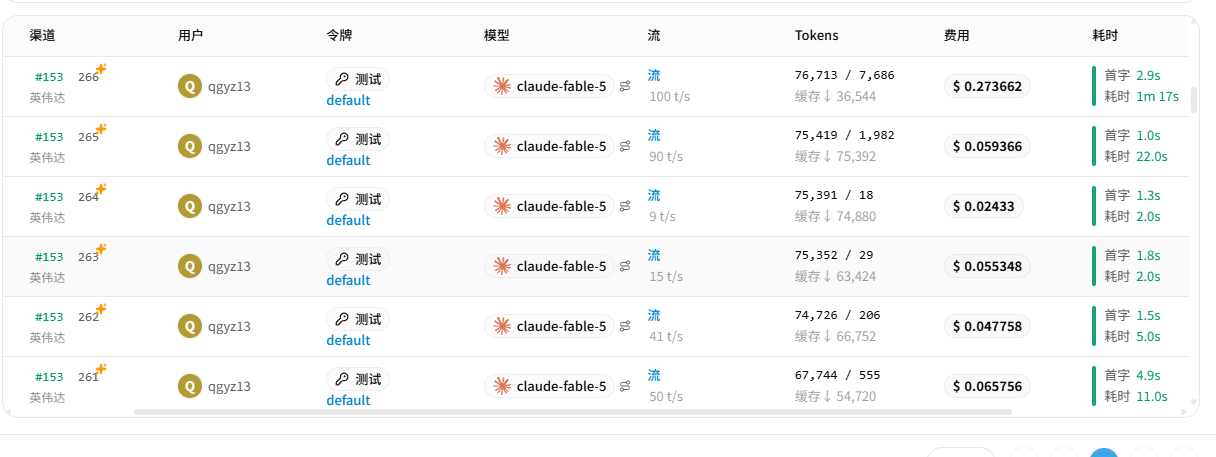This screenshot has width=1216, height=457.
Task: Click the 模型 column header
Action: click(497, 35)
